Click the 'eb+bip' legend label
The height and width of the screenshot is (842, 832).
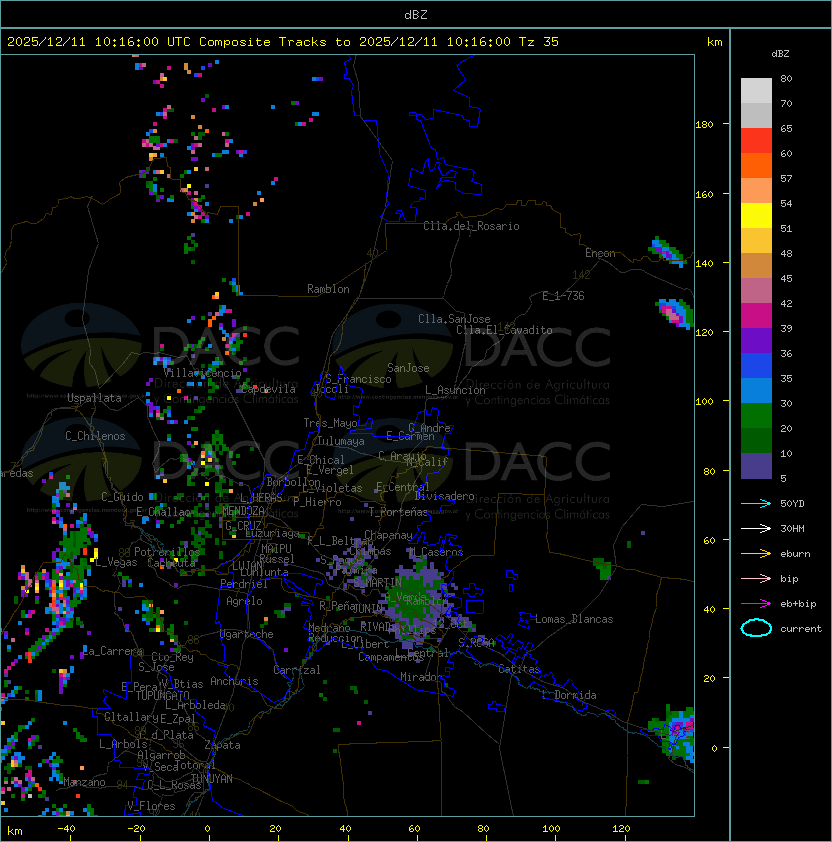[798, 604]
